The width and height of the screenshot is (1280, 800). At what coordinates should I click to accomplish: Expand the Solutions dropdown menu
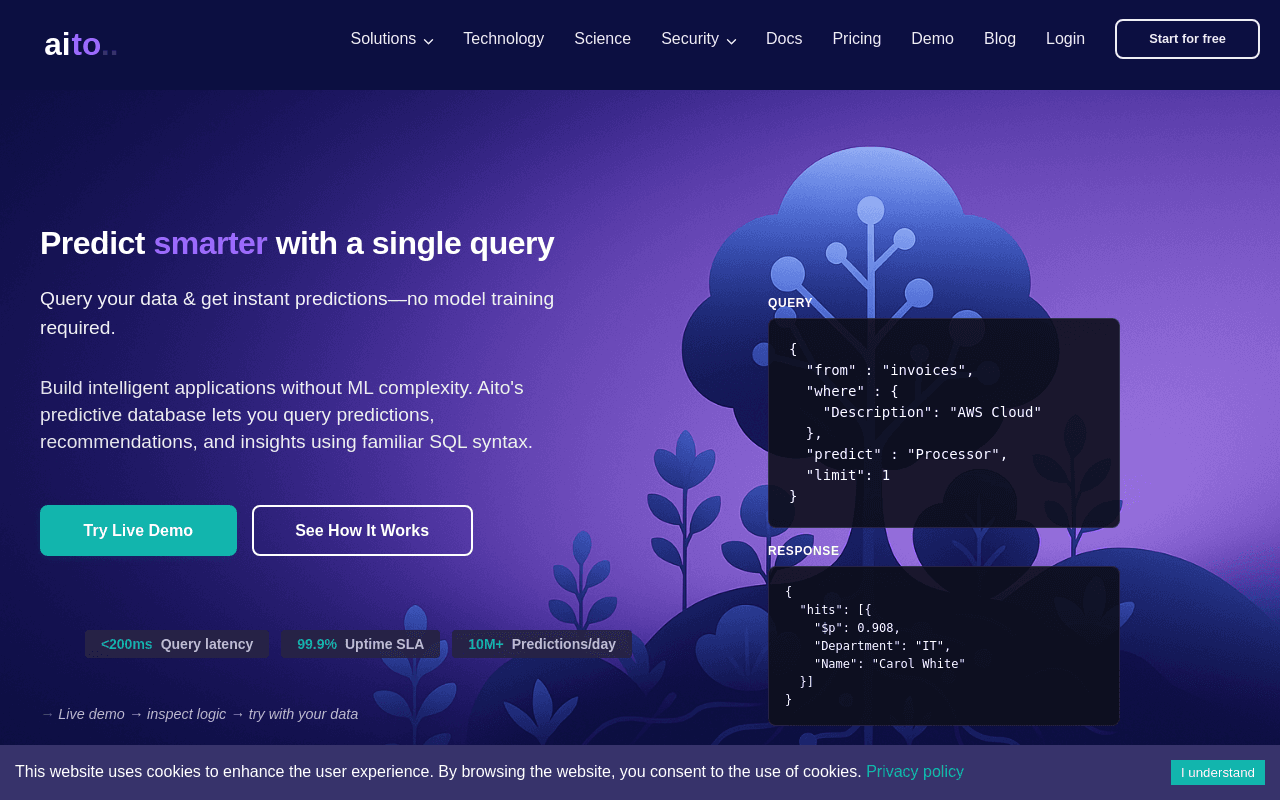391,39
